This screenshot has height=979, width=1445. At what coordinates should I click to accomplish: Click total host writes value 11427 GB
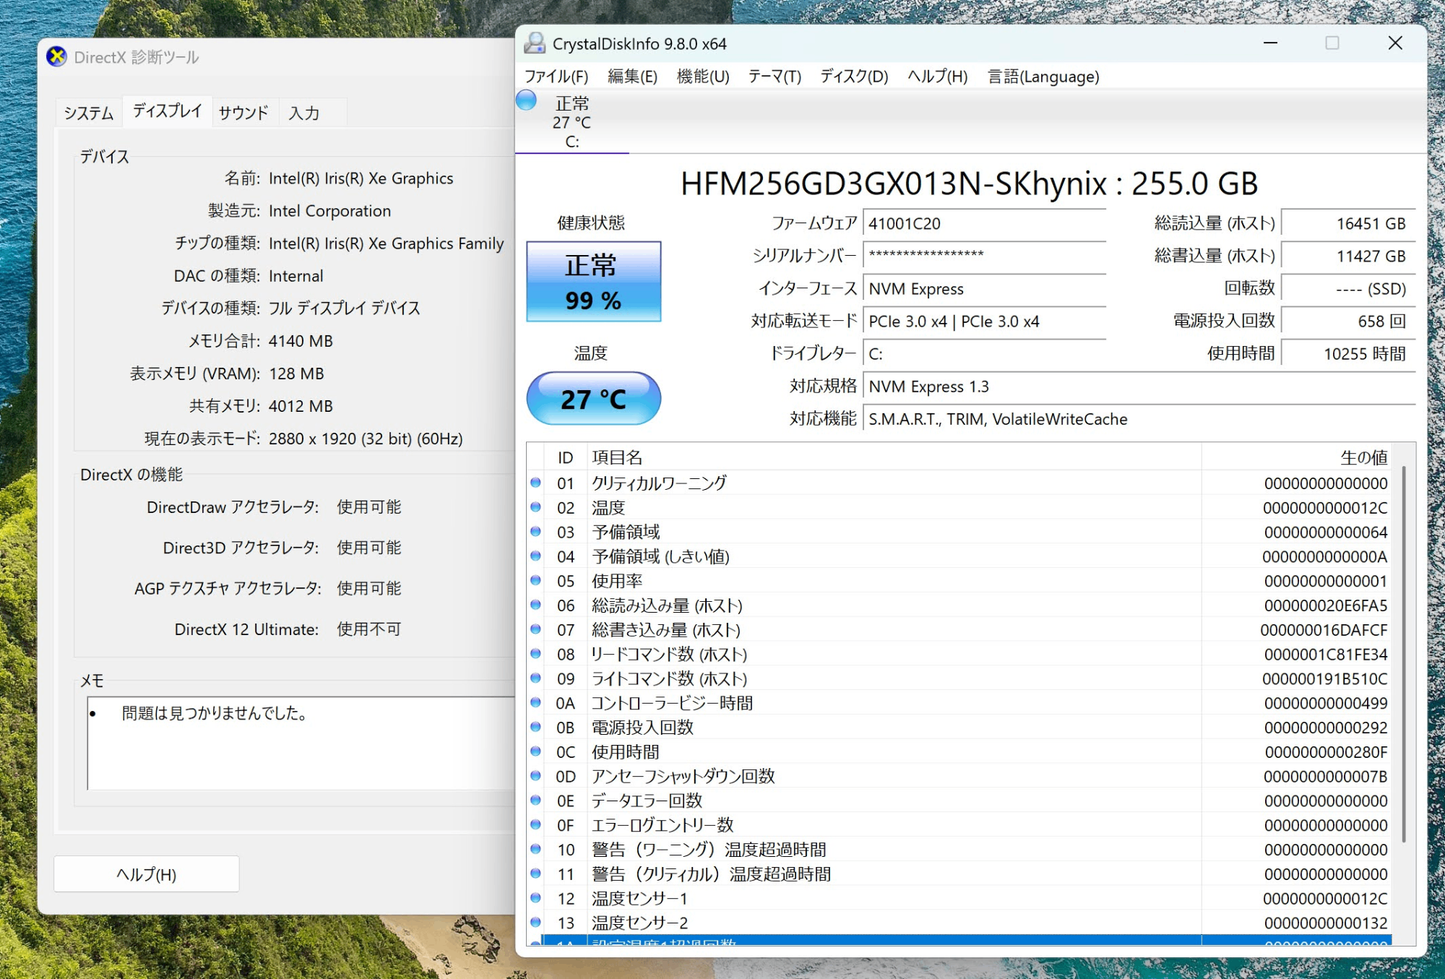point(1348,256)
